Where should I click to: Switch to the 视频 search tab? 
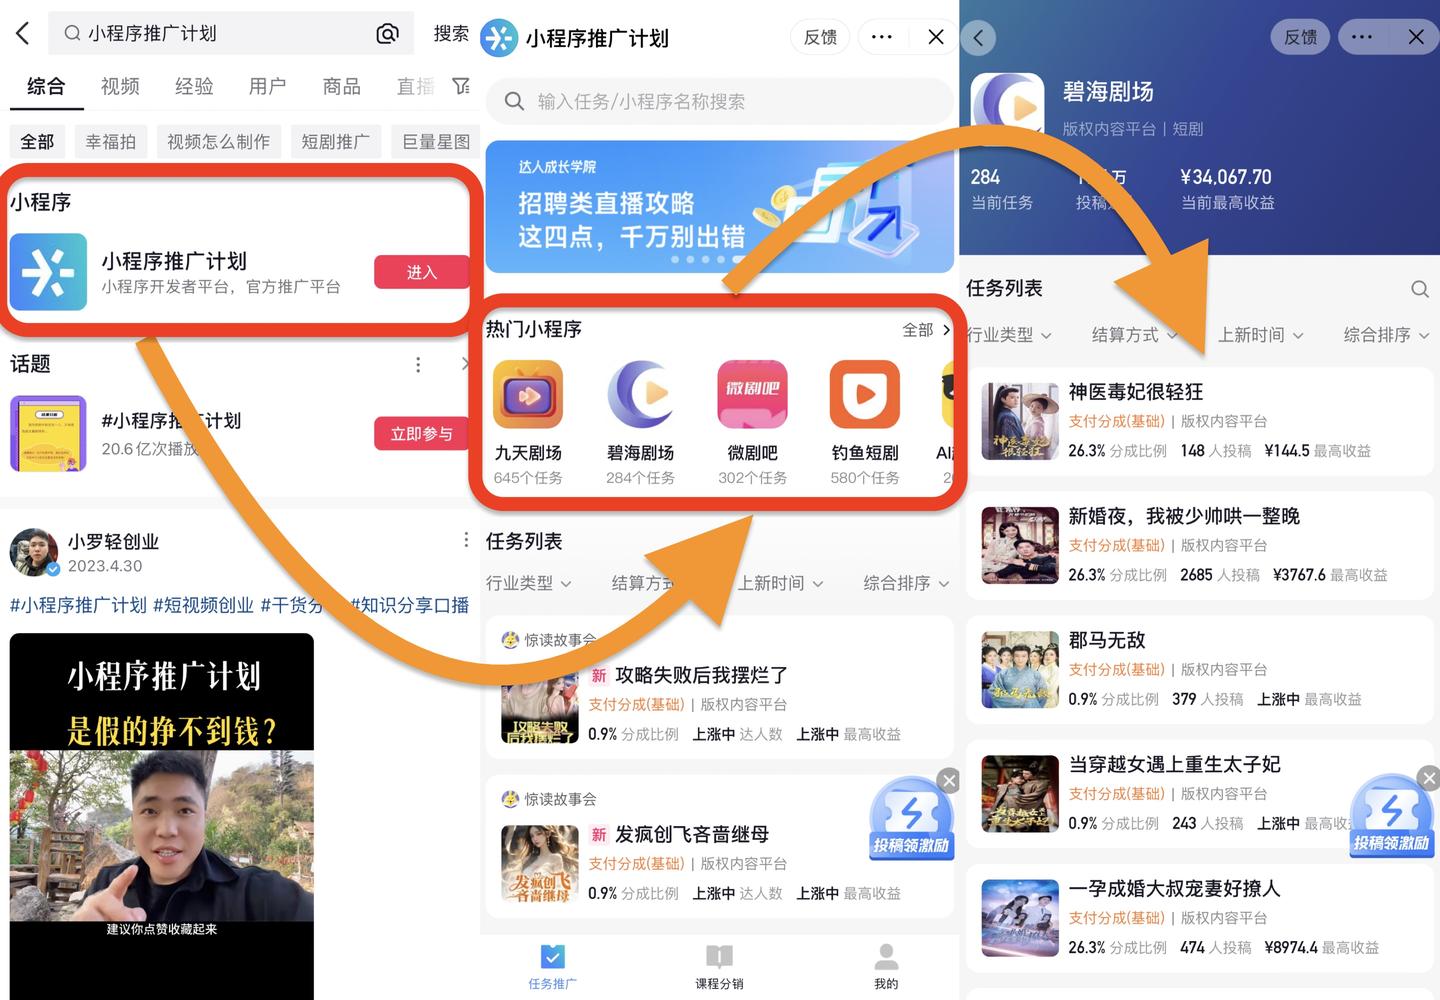click(x=119, y=86)
